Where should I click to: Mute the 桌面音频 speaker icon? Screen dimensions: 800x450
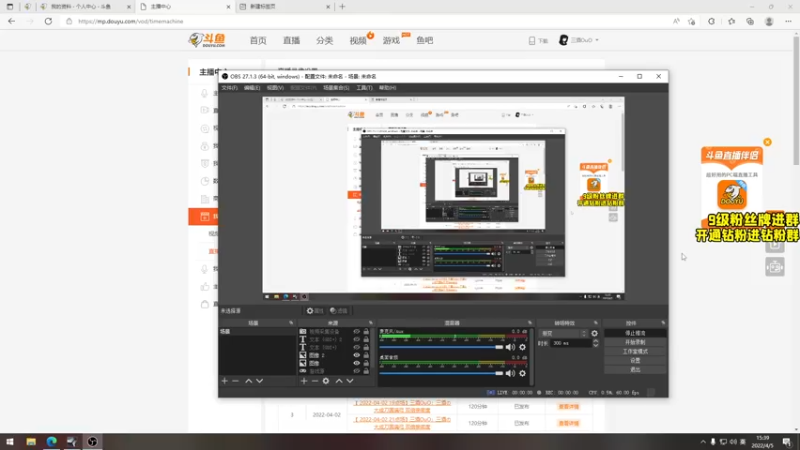(x=510, y=373)
